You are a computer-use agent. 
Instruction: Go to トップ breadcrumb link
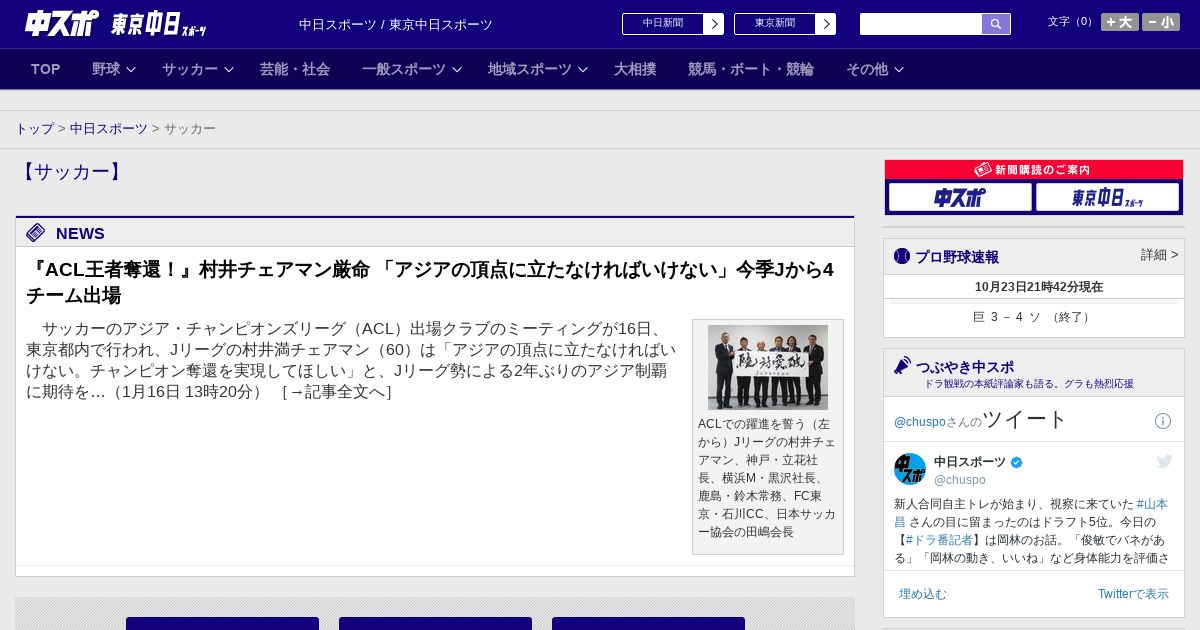(x=35, y=129)
